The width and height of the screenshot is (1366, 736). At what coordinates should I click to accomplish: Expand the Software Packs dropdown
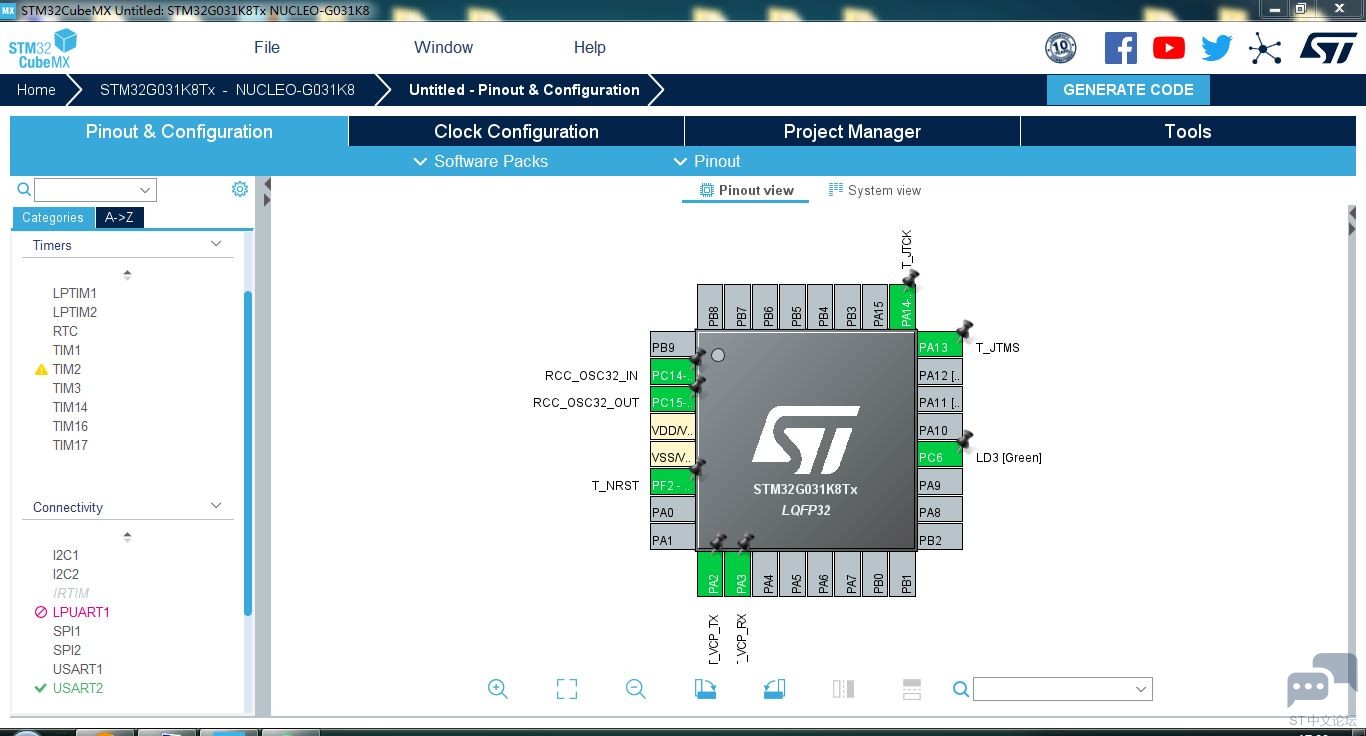(481, 161)
